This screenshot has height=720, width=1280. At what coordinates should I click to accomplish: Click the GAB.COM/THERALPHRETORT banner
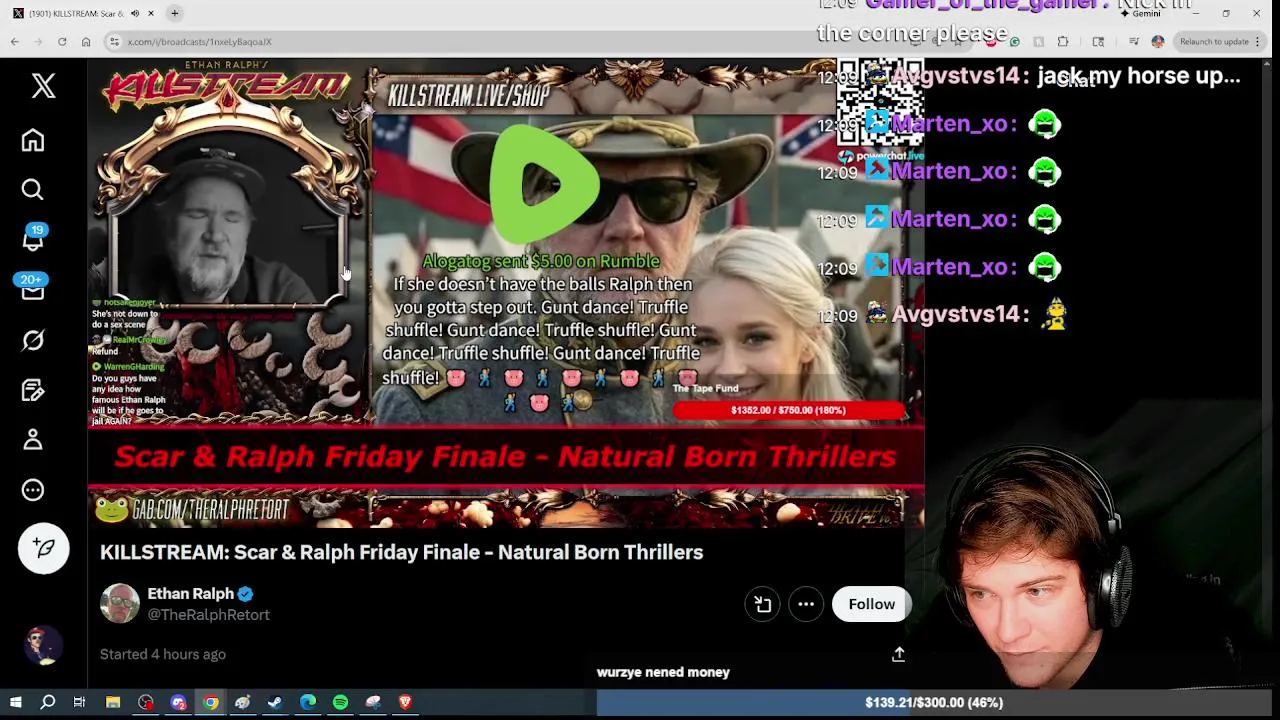(x=210, y=510)
